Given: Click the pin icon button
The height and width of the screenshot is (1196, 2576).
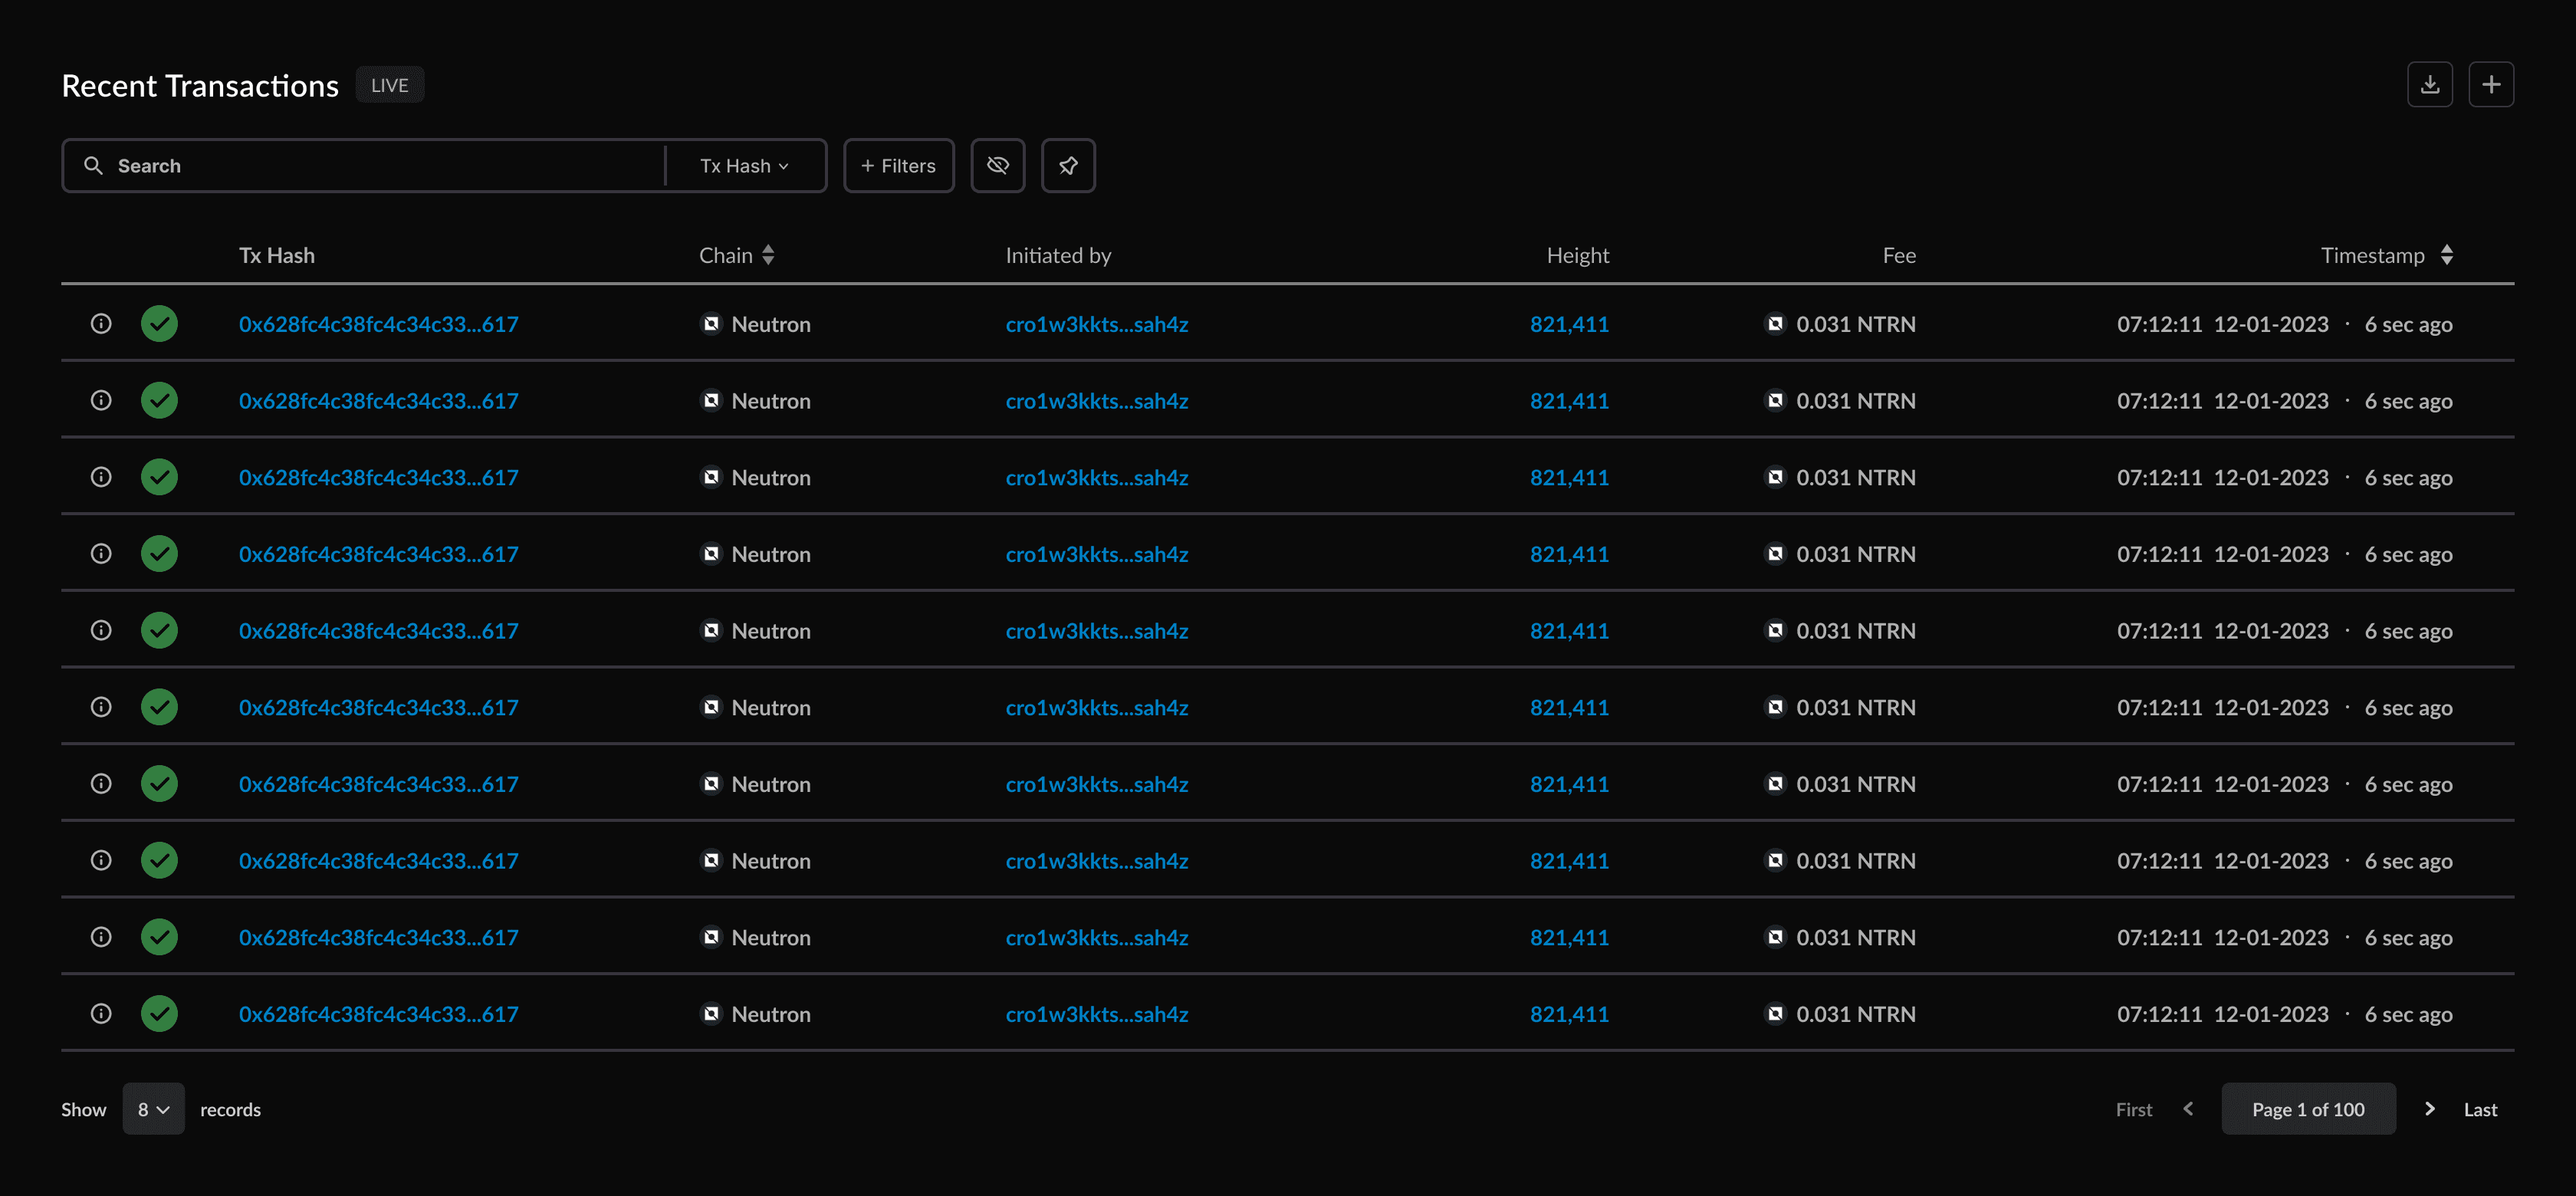Looking at the screenshot, I should click(x=1067, y=166).
